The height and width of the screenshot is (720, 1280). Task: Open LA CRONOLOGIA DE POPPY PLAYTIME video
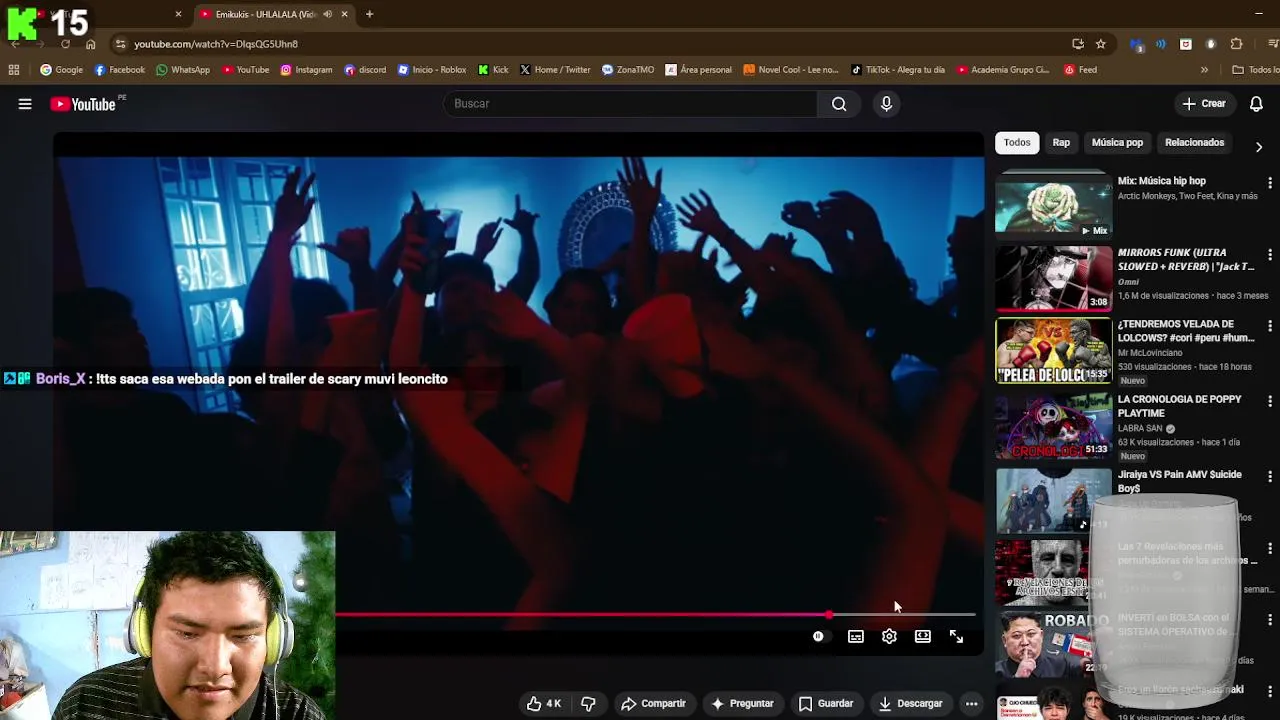[1179, 406]
